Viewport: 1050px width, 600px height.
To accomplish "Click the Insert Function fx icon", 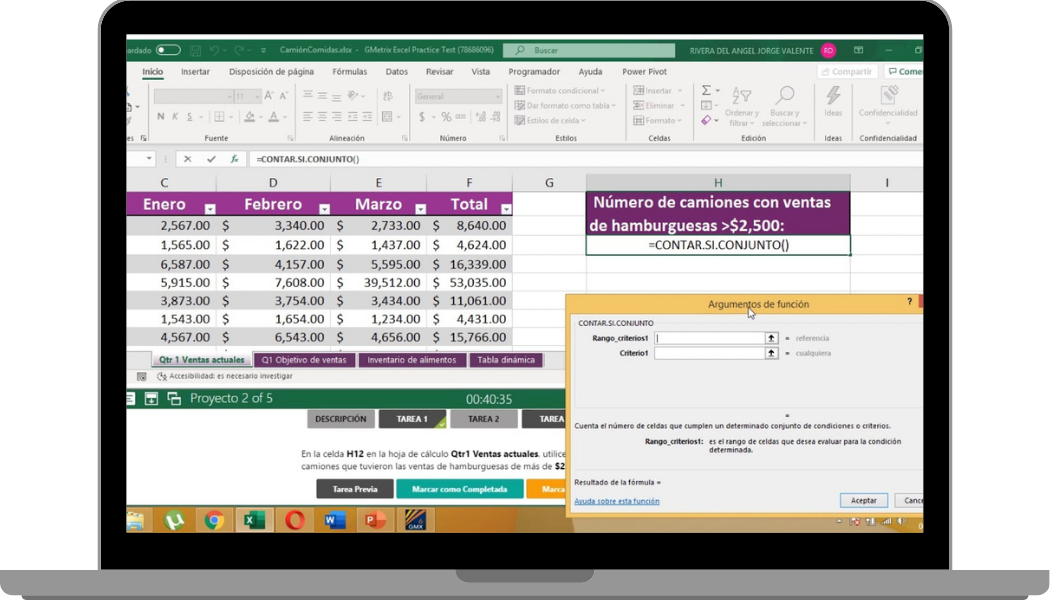I will tap(234, 159).
